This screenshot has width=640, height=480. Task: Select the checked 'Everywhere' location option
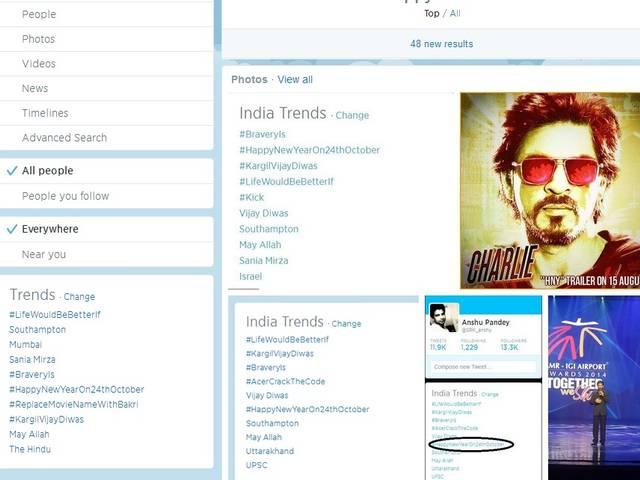point(107,229)
